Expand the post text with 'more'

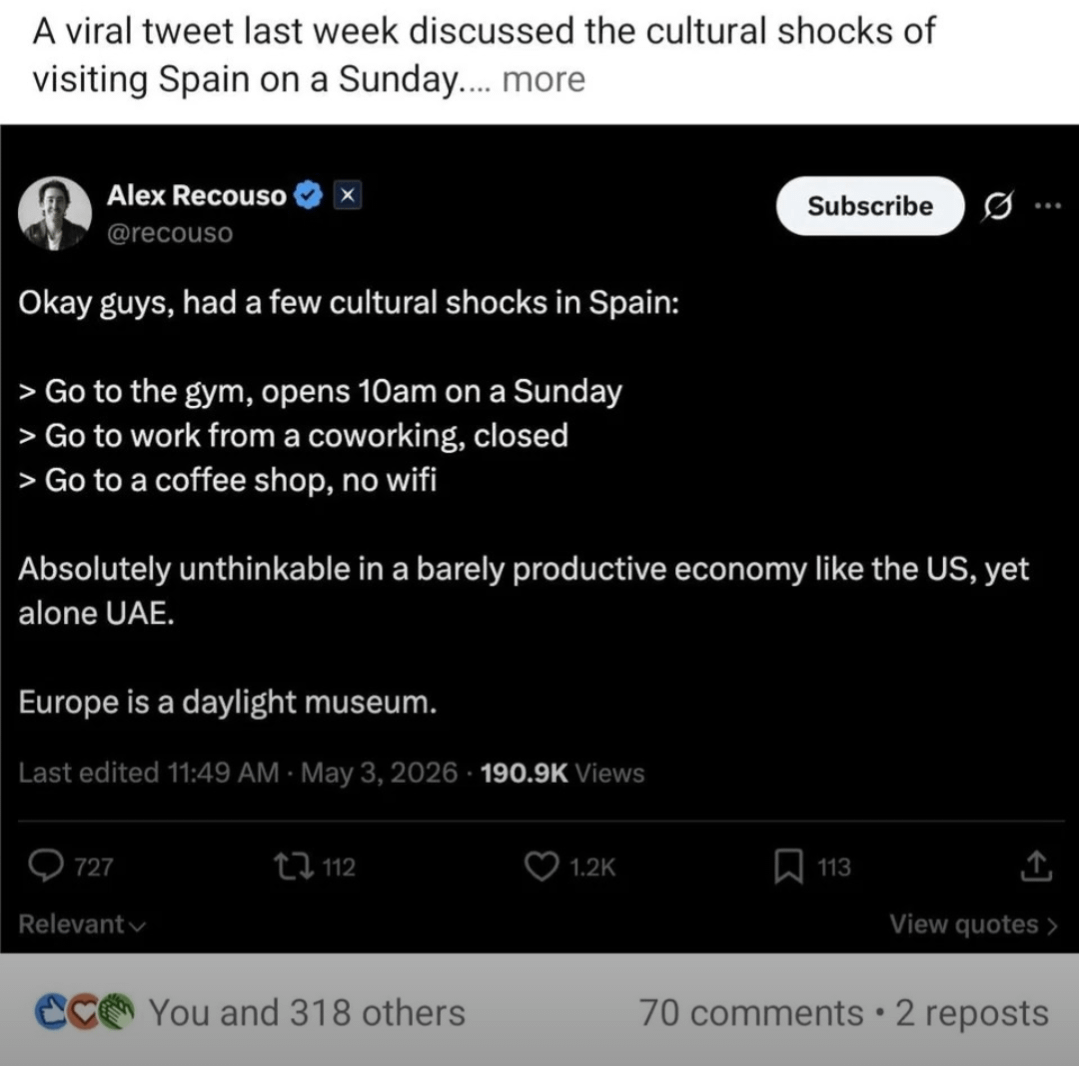point(544,80)
